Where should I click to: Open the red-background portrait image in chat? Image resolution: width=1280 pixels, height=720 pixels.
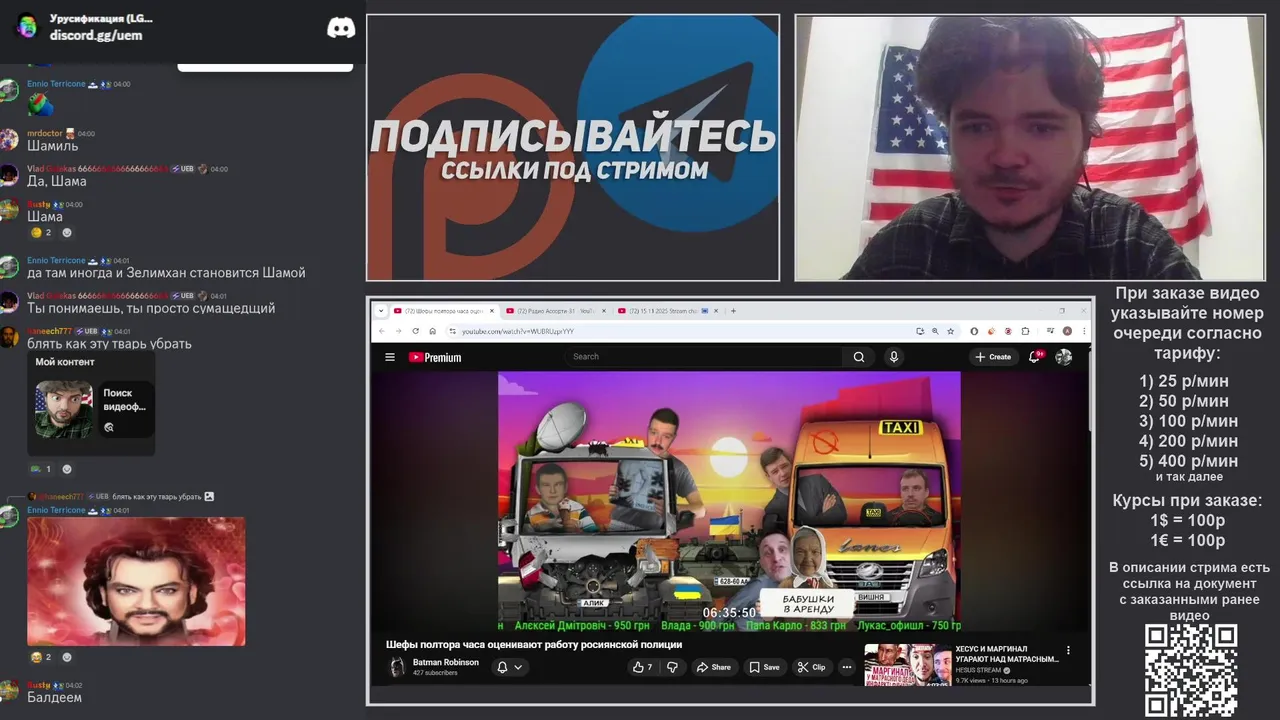coord(136,581)
